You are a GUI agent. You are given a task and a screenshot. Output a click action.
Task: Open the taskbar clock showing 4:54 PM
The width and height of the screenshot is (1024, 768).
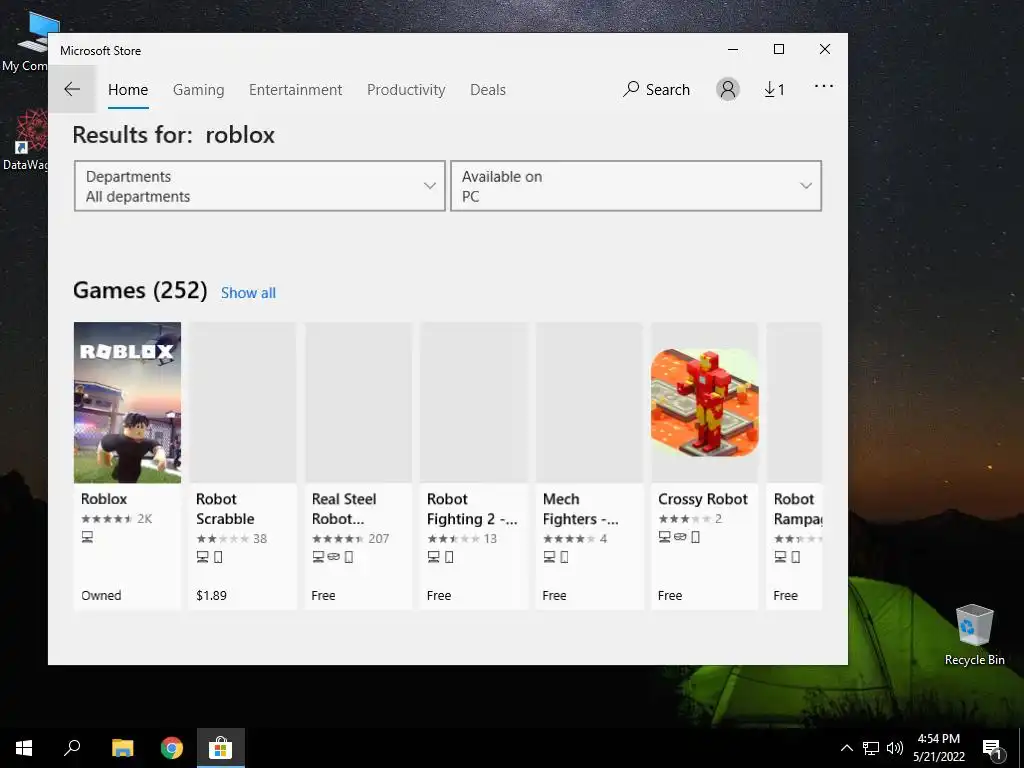[938, 748]
